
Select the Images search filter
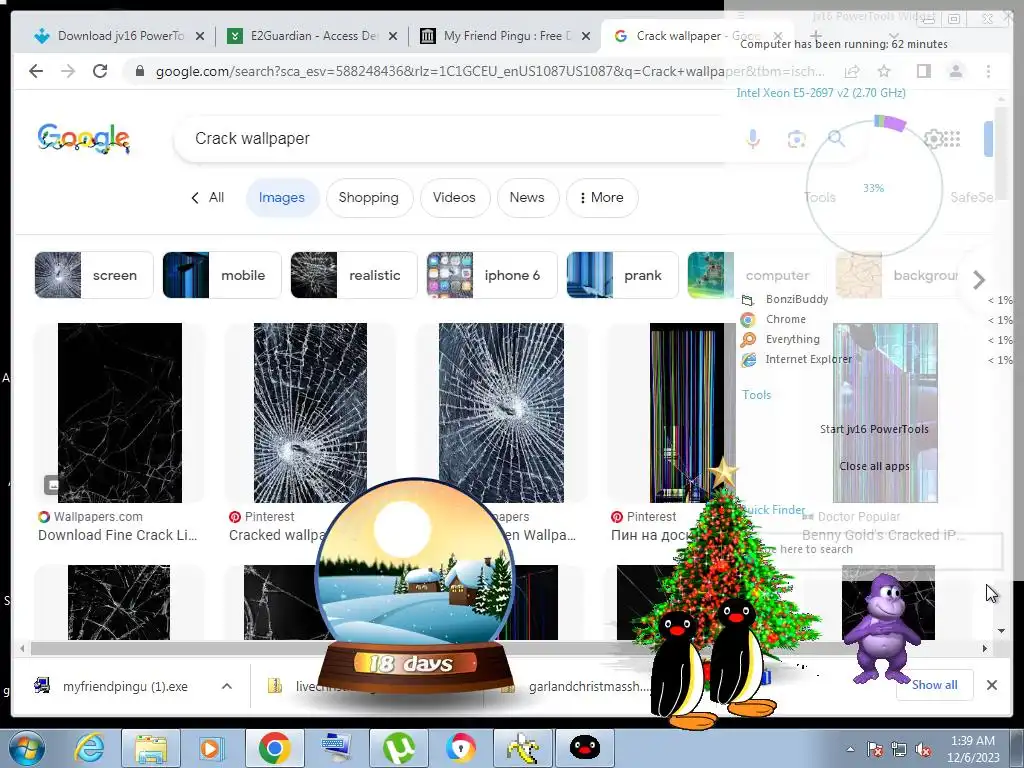point(281,197)
